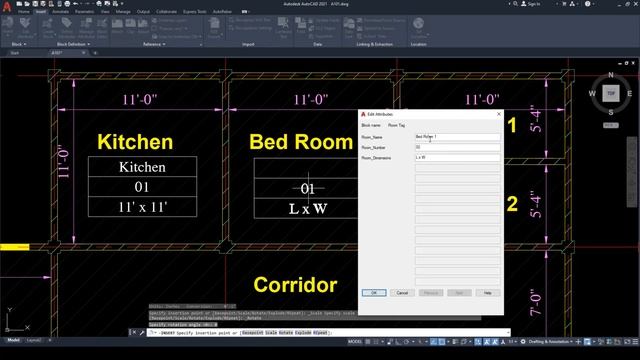Open the Parametric ribbon tab
Viewport: 640px width, 360px height.
tap(84, 12)
